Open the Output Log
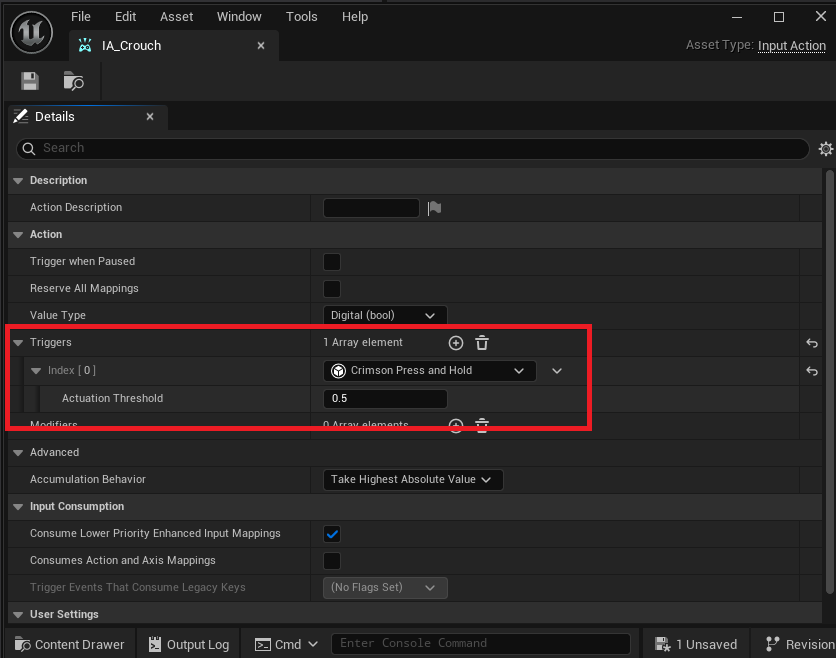 (189, 644)
